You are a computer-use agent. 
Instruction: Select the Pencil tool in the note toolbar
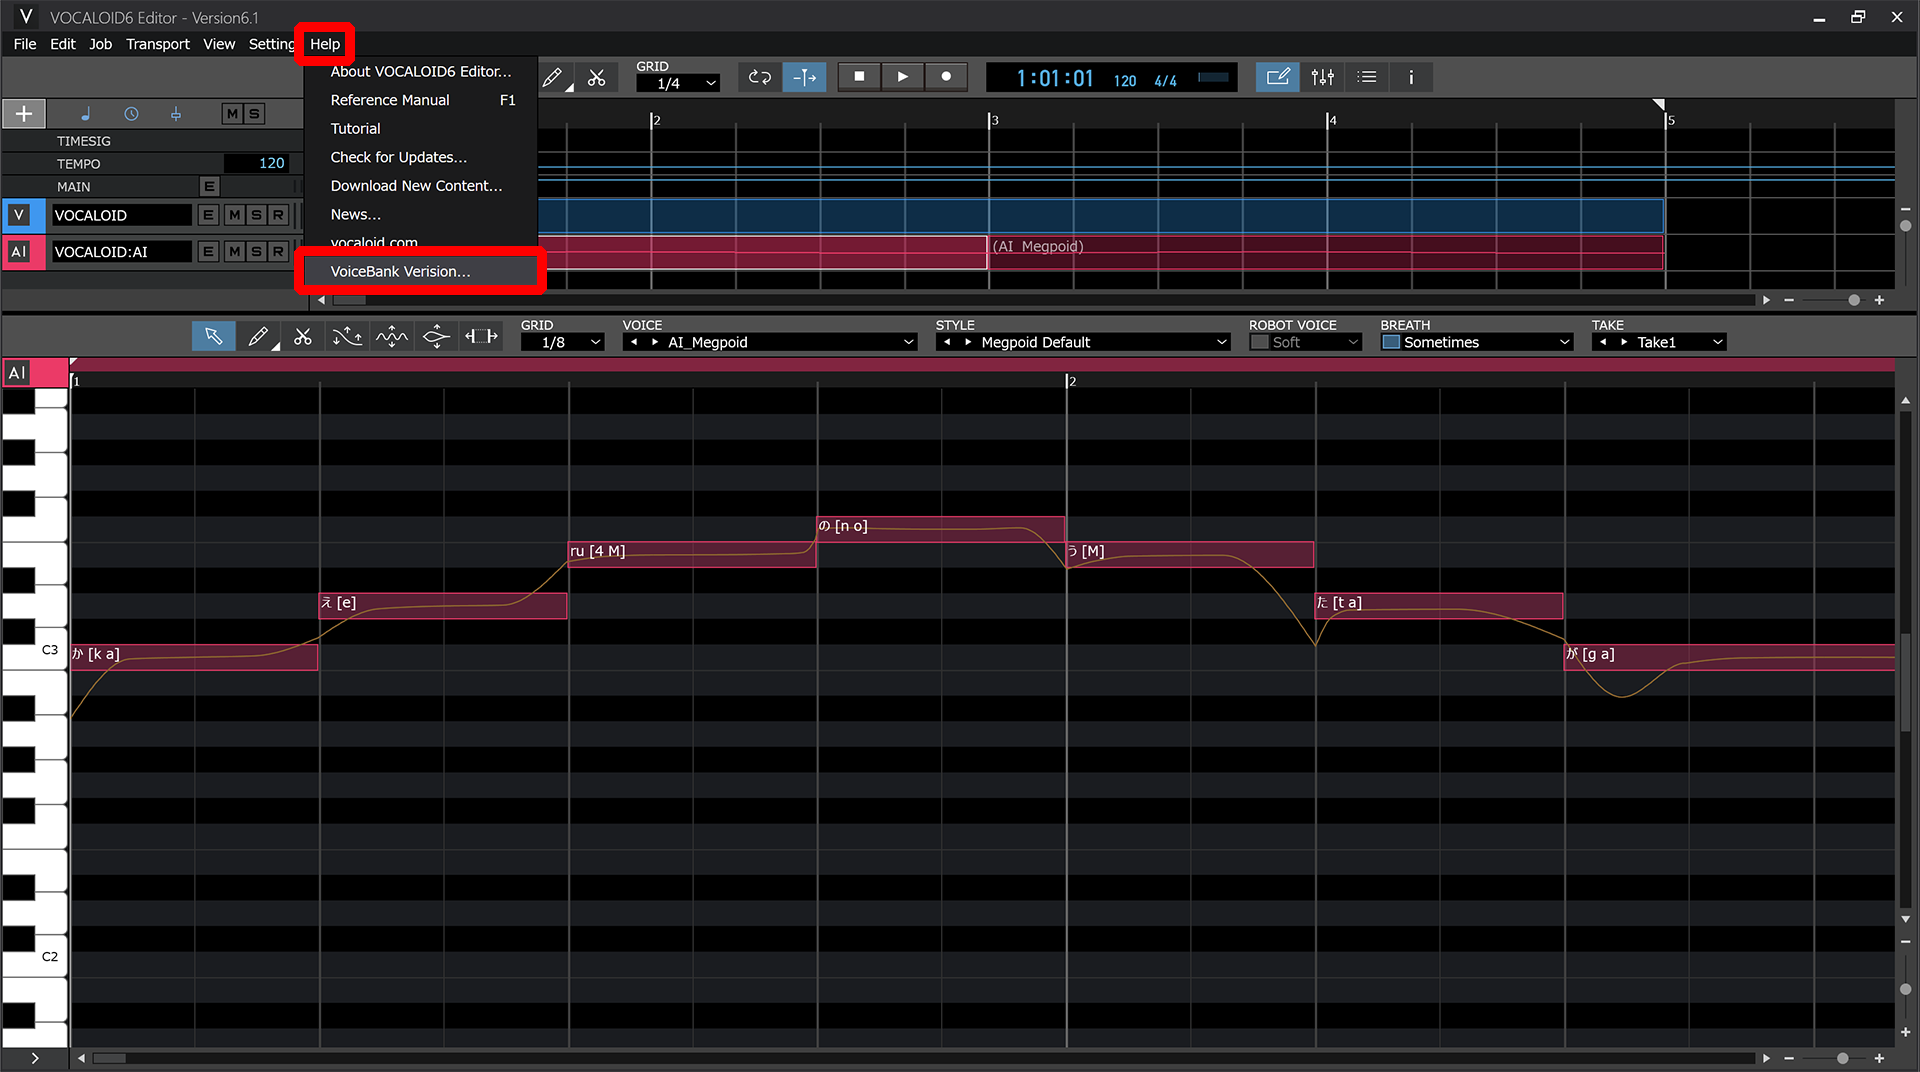[x=258, y=336]
